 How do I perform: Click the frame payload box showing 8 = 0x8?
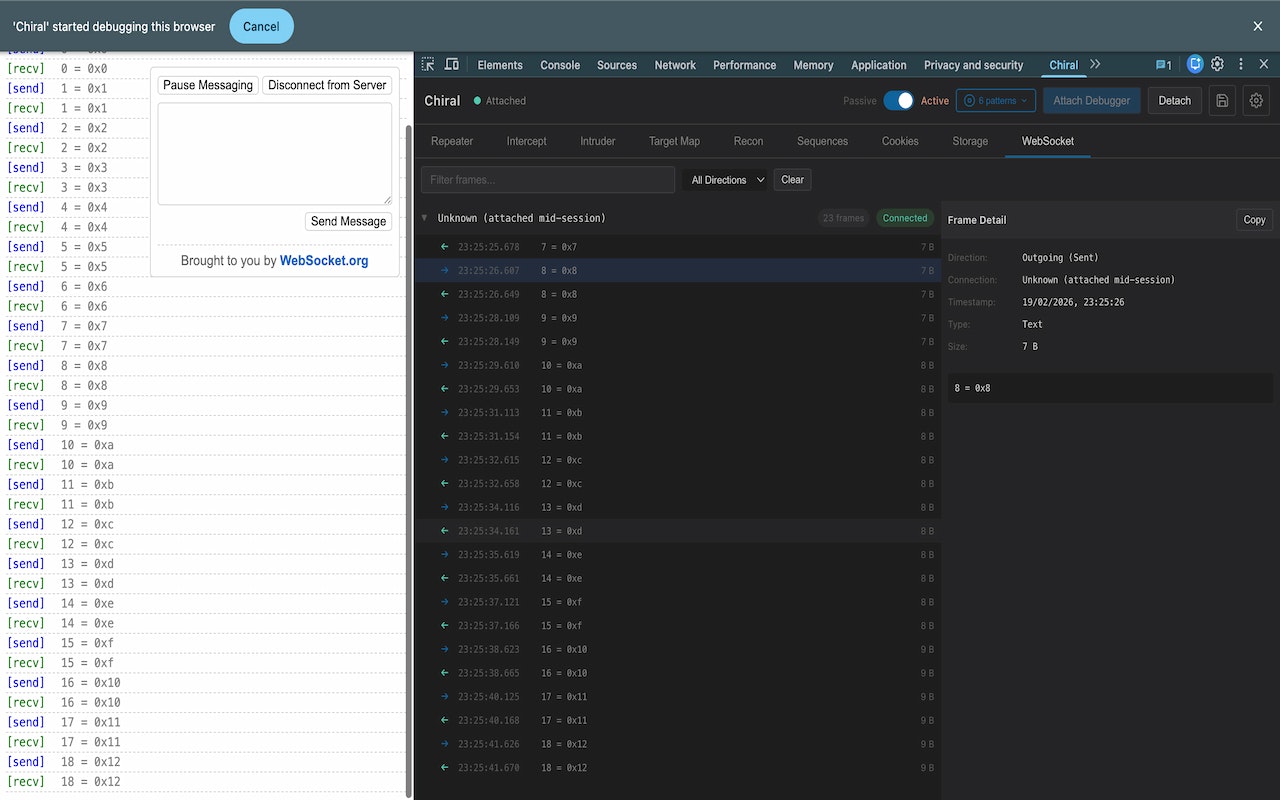tap(1111, 388)
